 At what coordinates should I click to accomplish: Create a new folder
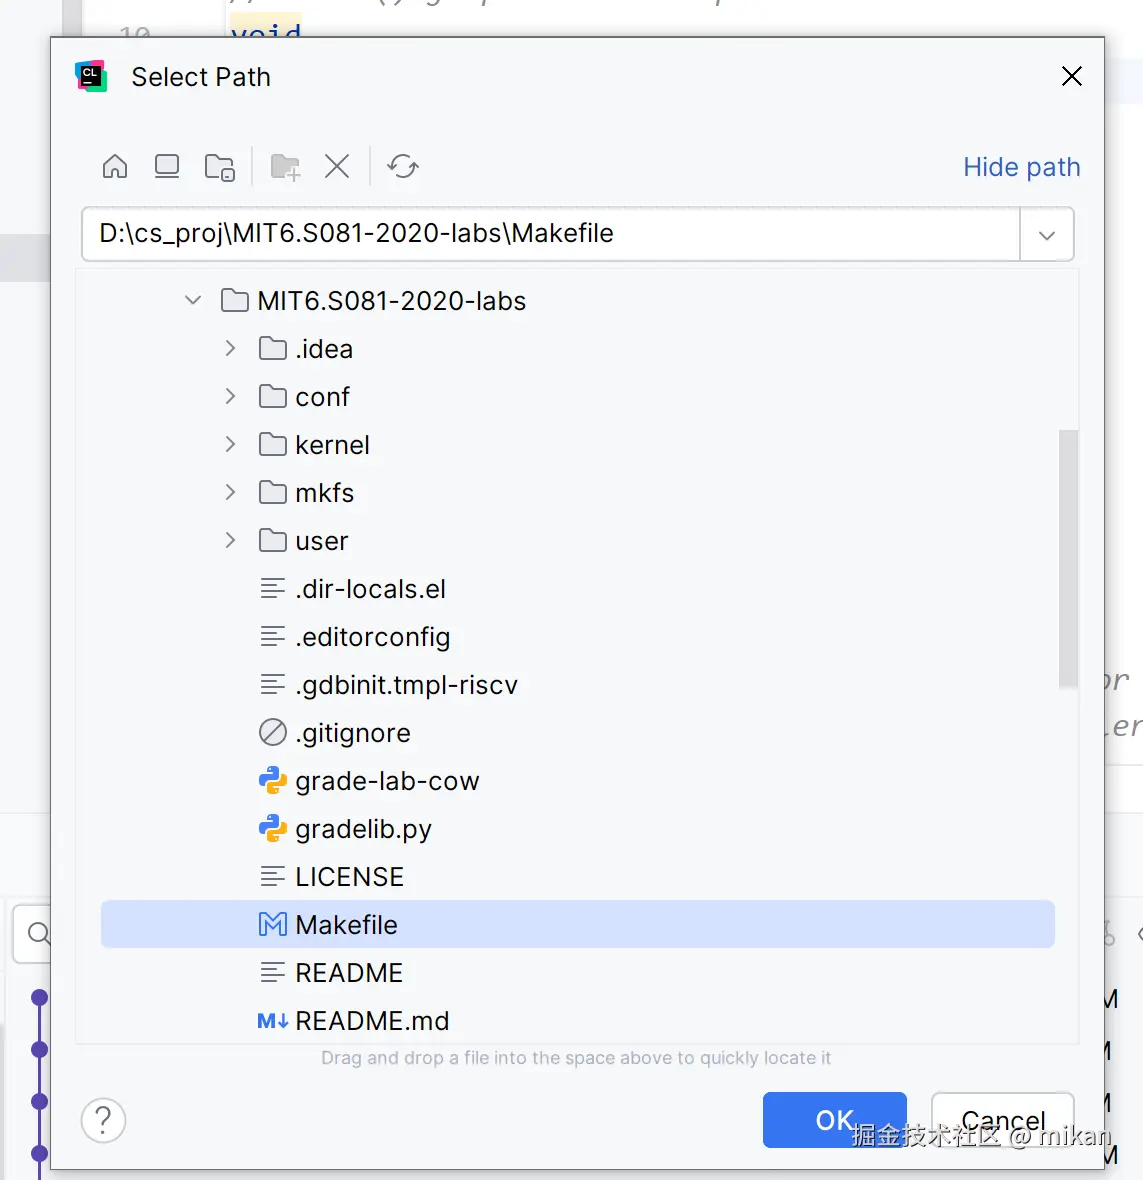coord(285,166)
